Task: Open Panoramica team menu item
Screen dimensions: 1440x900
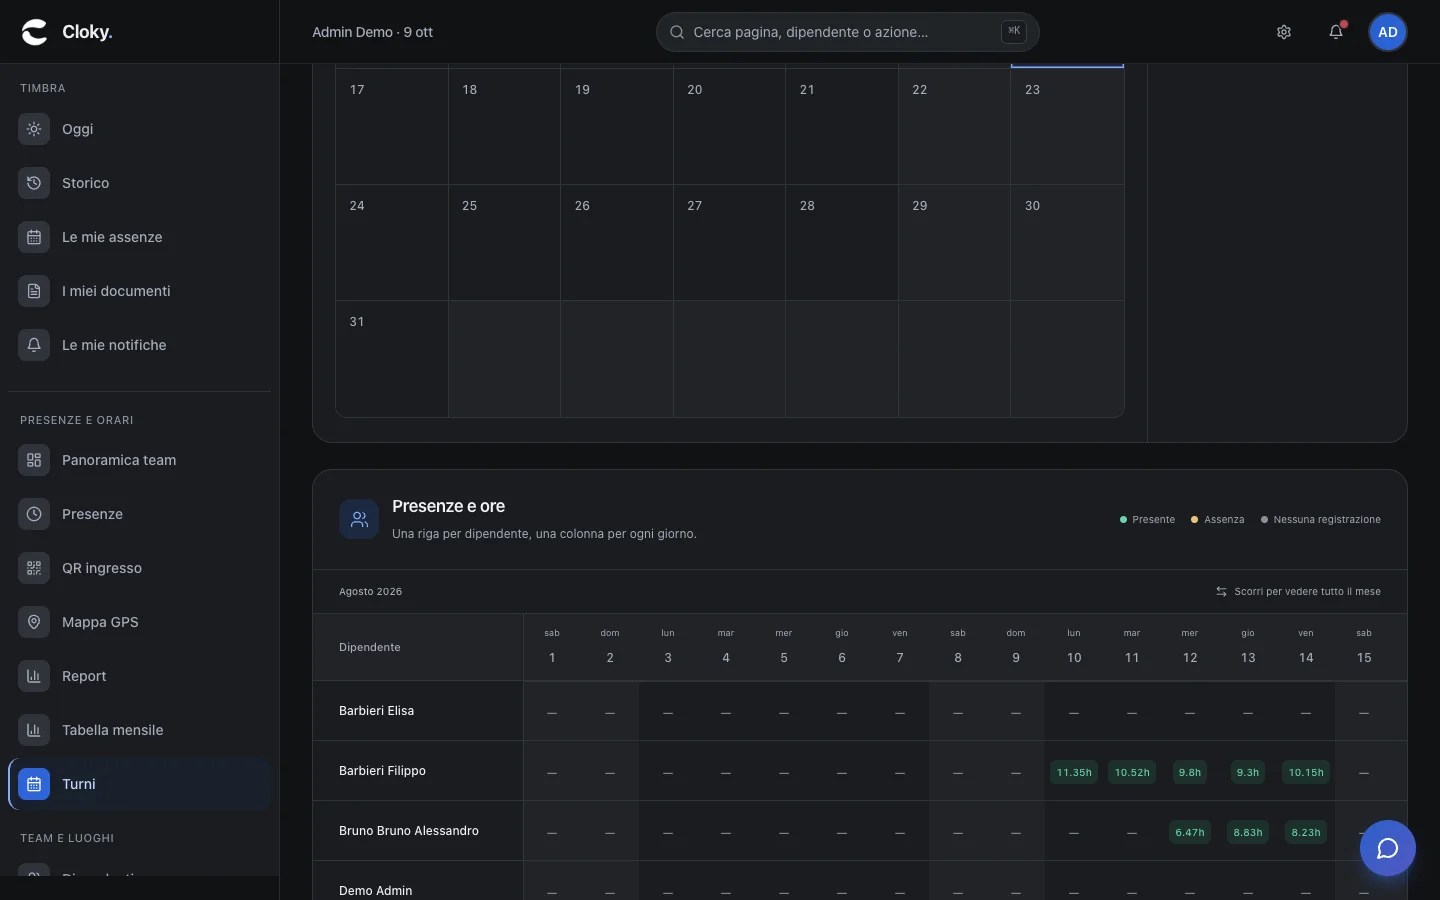Action: 139,460
